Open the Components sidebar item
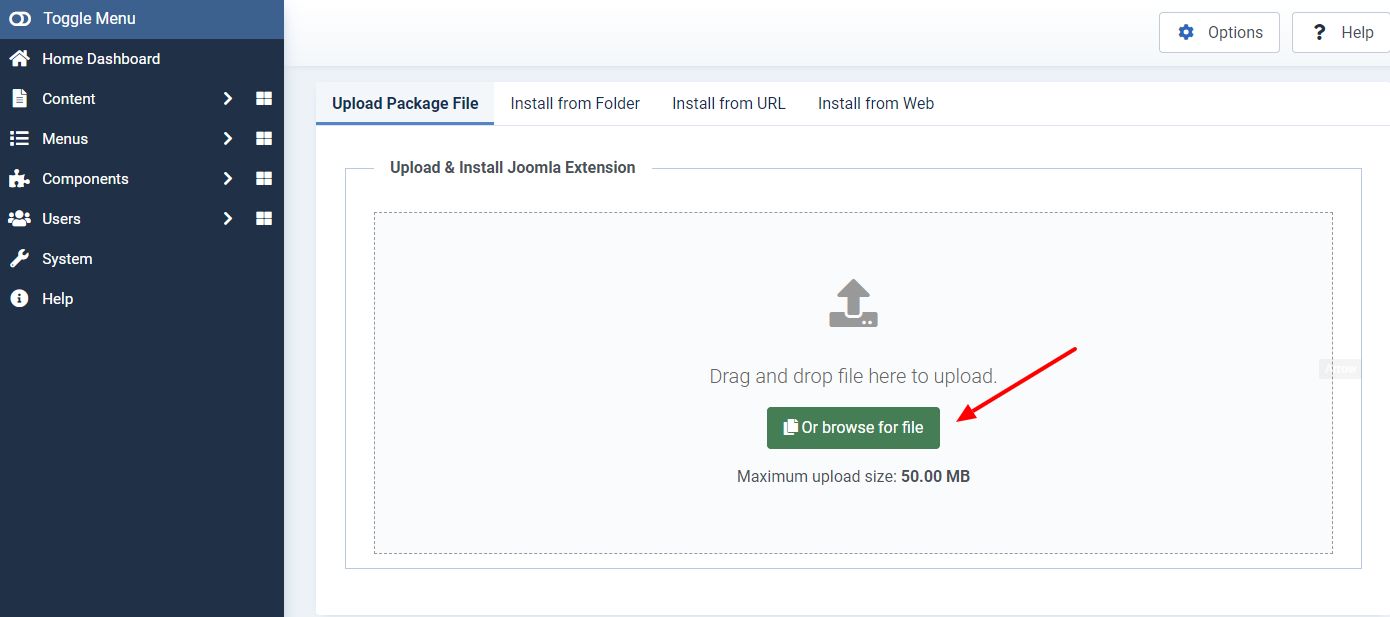This screenshot has height=617, width=1390. tap(85, 179)
